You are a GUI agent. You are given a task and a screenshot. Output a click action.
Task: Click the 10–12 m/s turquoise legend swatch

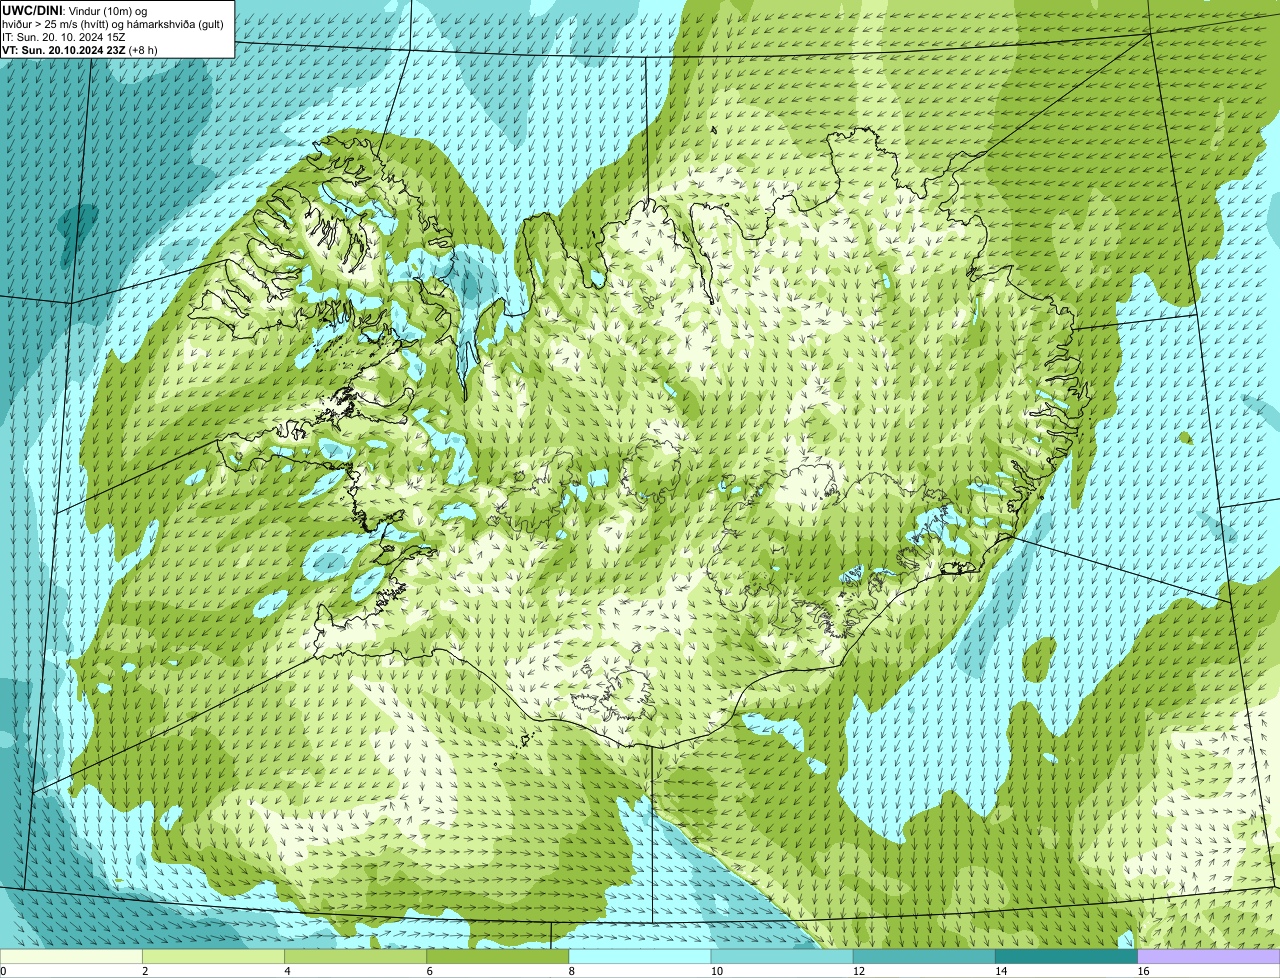pos(782,956)
